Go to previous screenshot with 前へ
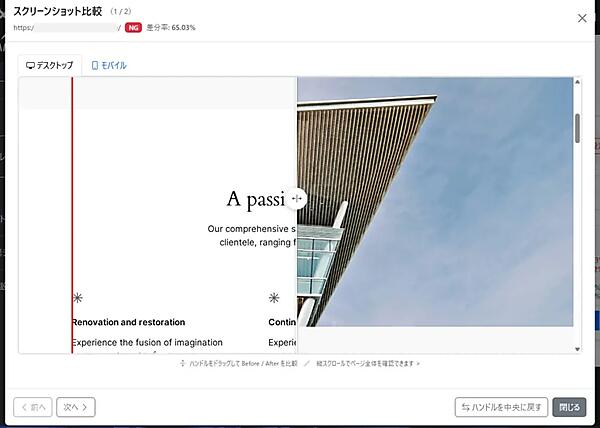This screenshot has width=600, height=428. [x=32, y=406]
